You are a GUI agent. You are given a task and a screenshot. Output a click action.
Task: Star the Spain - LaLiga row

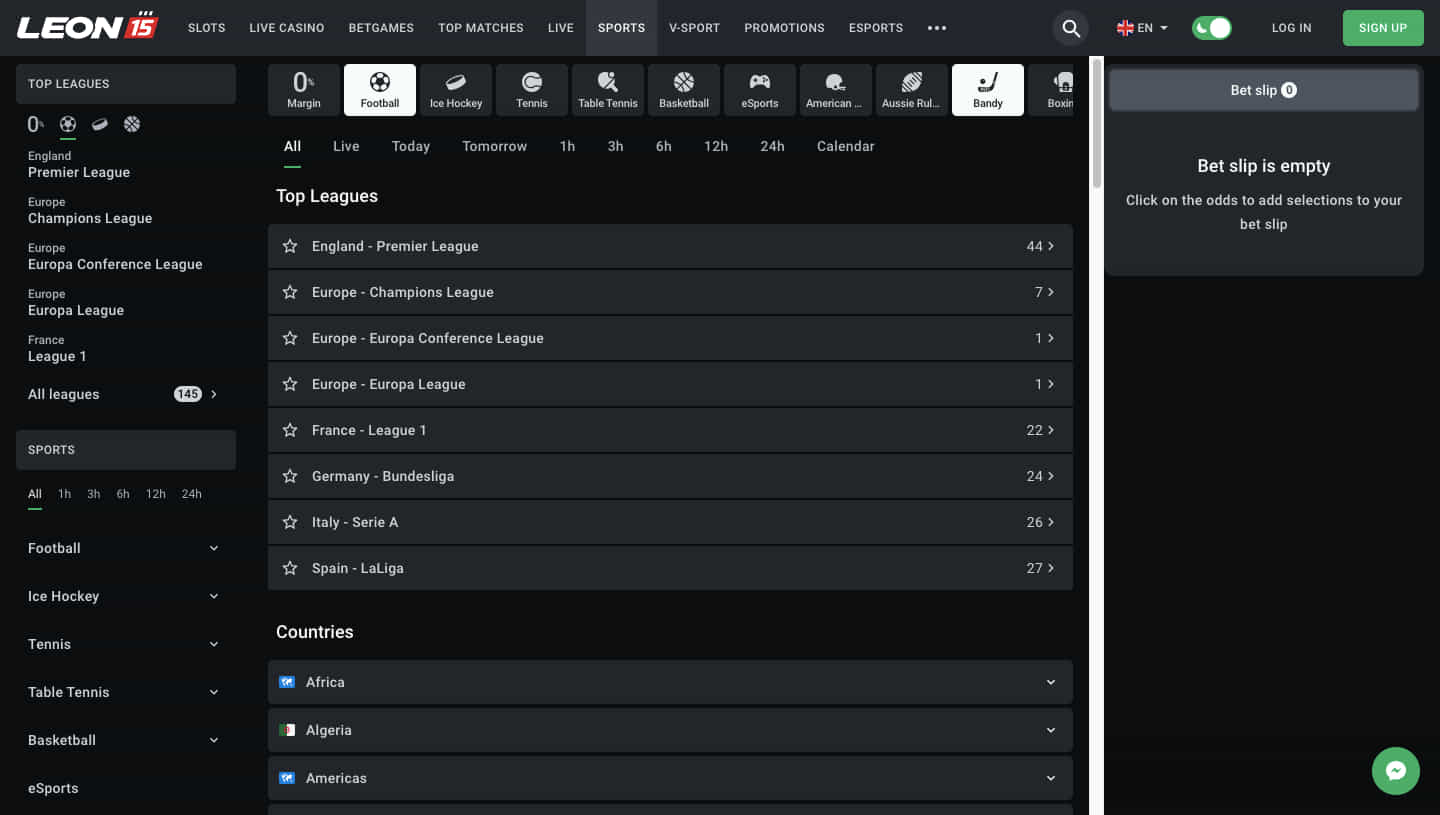[x=290, y=568]
